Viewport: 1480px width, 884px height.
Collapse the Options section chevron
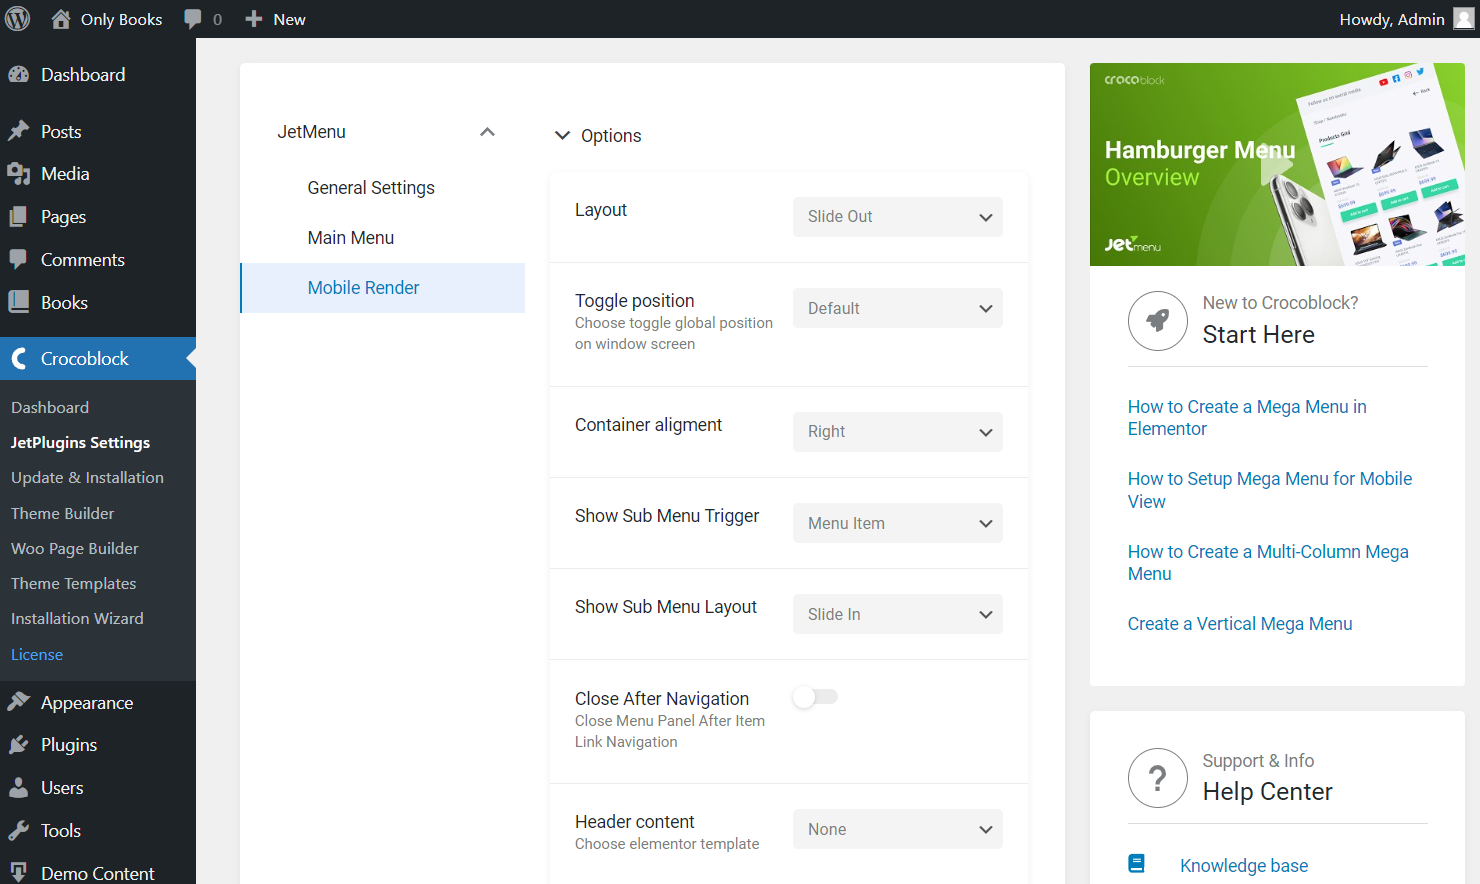tap(563, 135)
